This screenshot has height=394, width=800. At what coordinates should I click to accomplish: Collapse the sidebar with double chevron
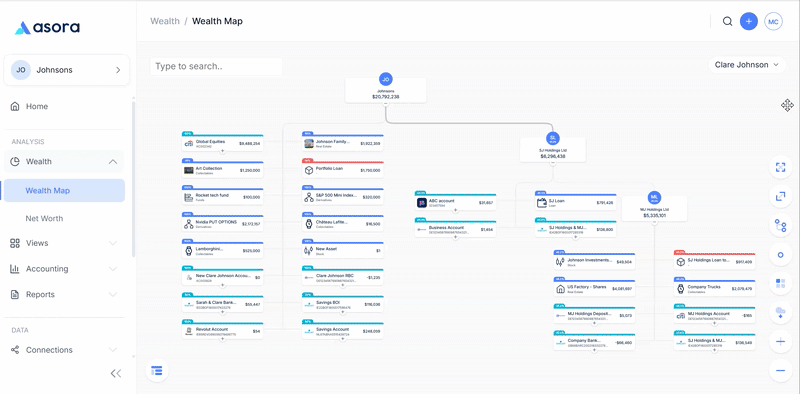coord(116,374)
